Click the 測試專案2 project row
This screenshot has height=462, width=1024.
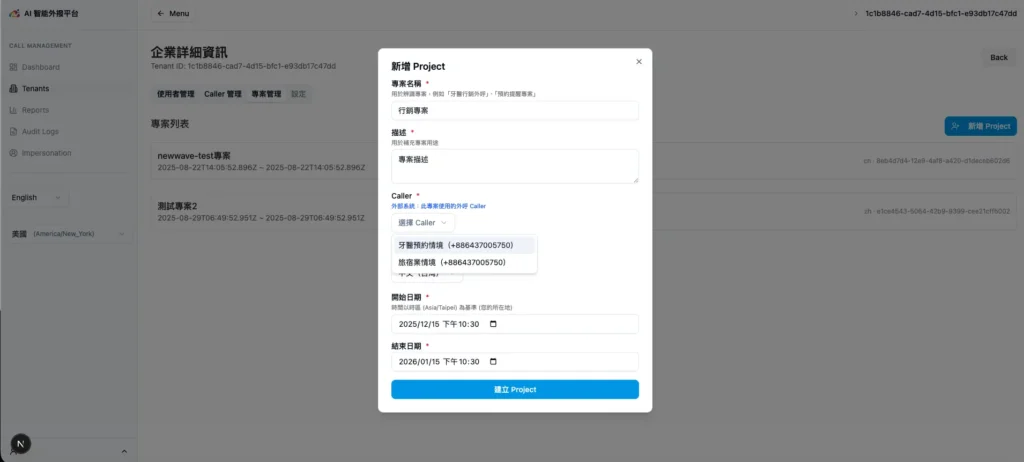tap(583, 212)
